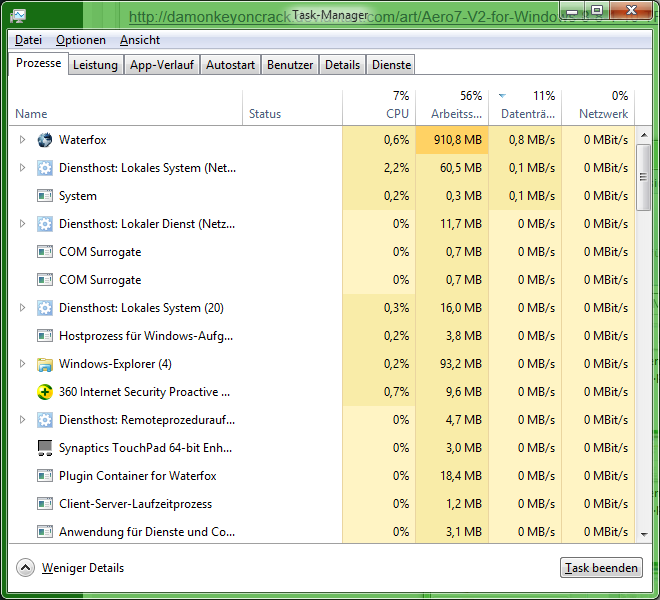Expand Diensthost: Lokales System (20) group

tap(22, 308)
